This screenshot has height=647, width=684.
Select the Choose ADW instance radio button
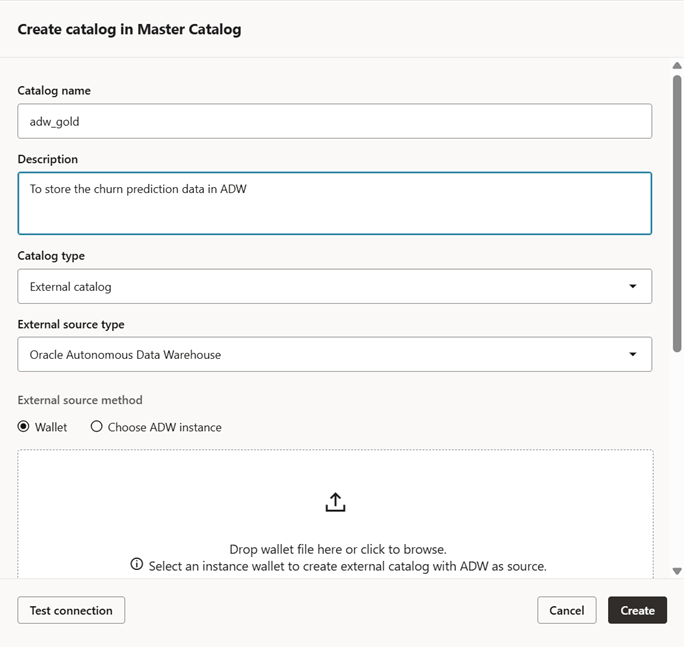point(97,427)
